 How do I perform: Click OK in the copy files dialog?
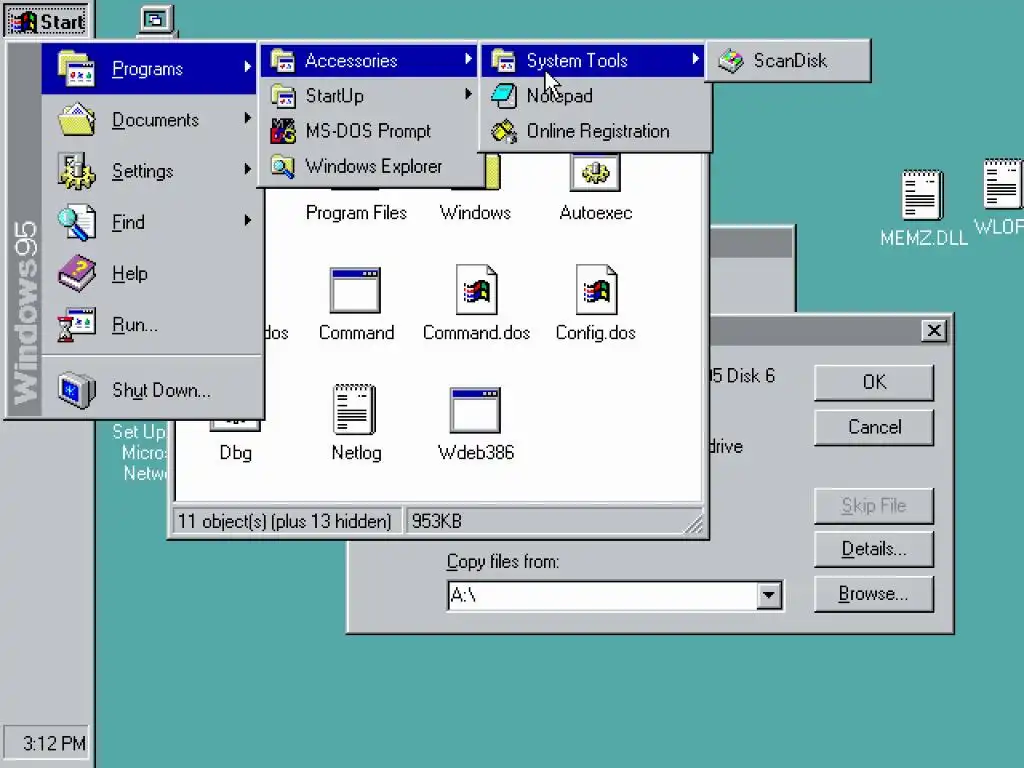(x=874, y=382)
